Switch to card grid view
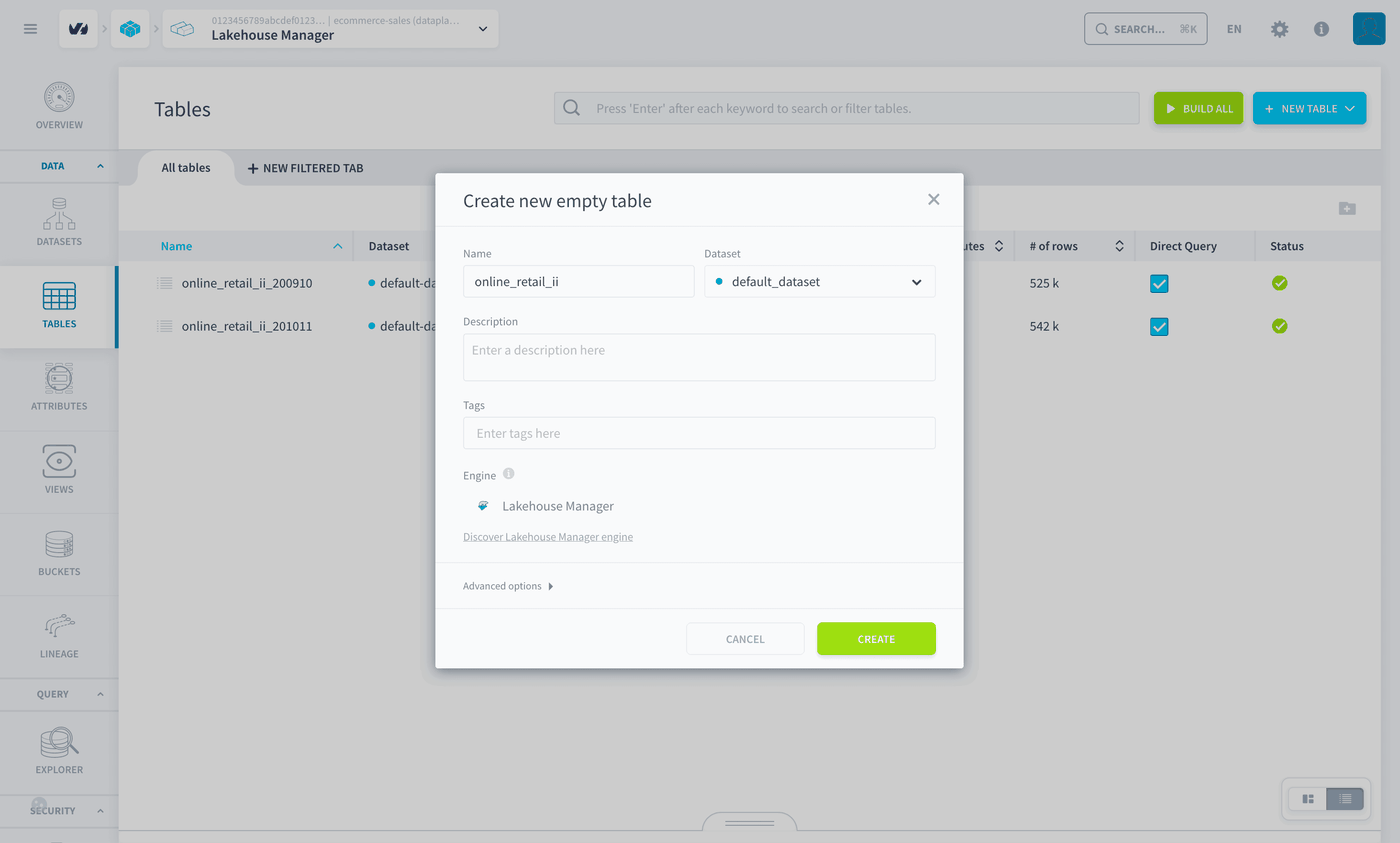 [x=1308, y=799]
